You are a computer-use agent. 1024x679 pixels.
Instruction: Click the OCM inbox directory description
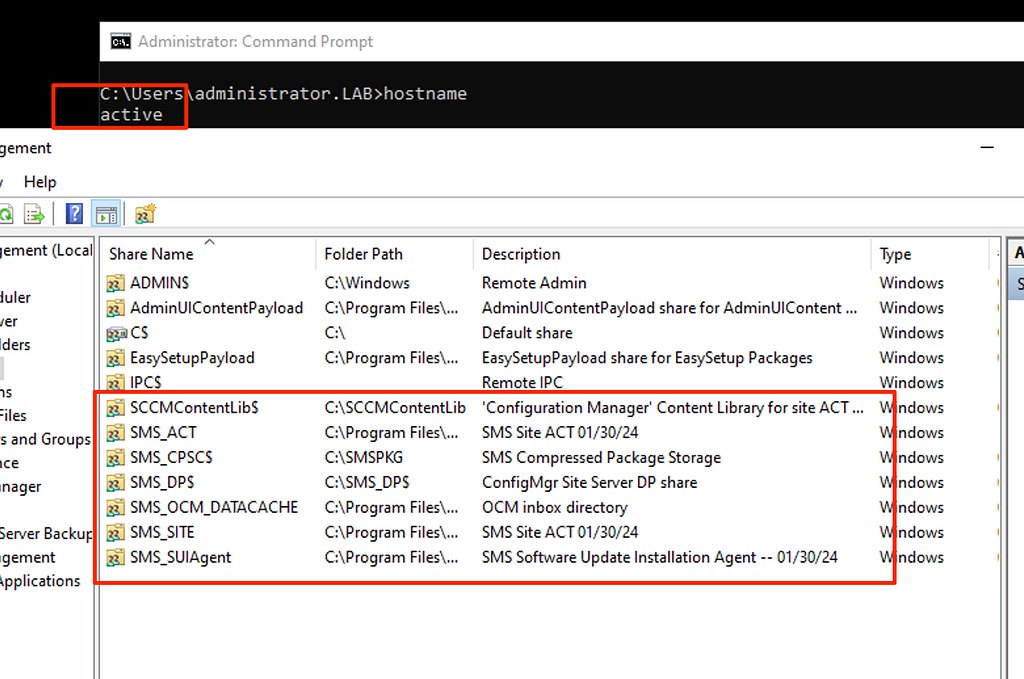[554, 507]
